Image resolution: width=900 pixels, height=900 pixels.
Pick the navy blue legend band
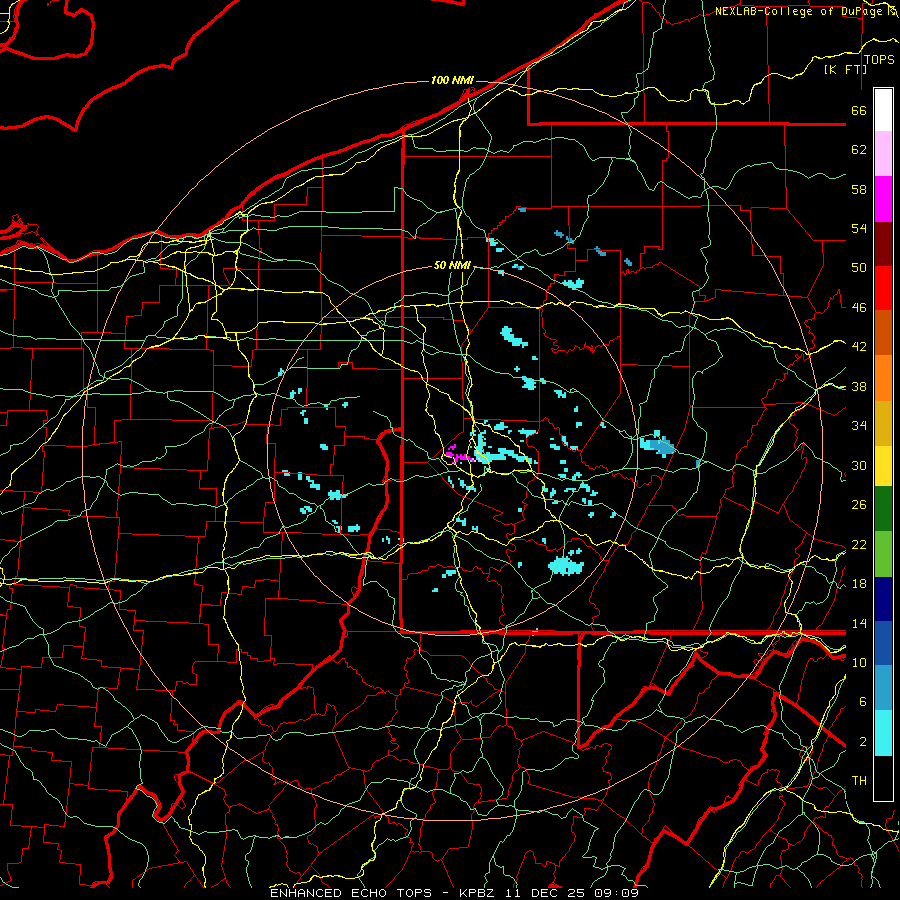click(883, 599)
